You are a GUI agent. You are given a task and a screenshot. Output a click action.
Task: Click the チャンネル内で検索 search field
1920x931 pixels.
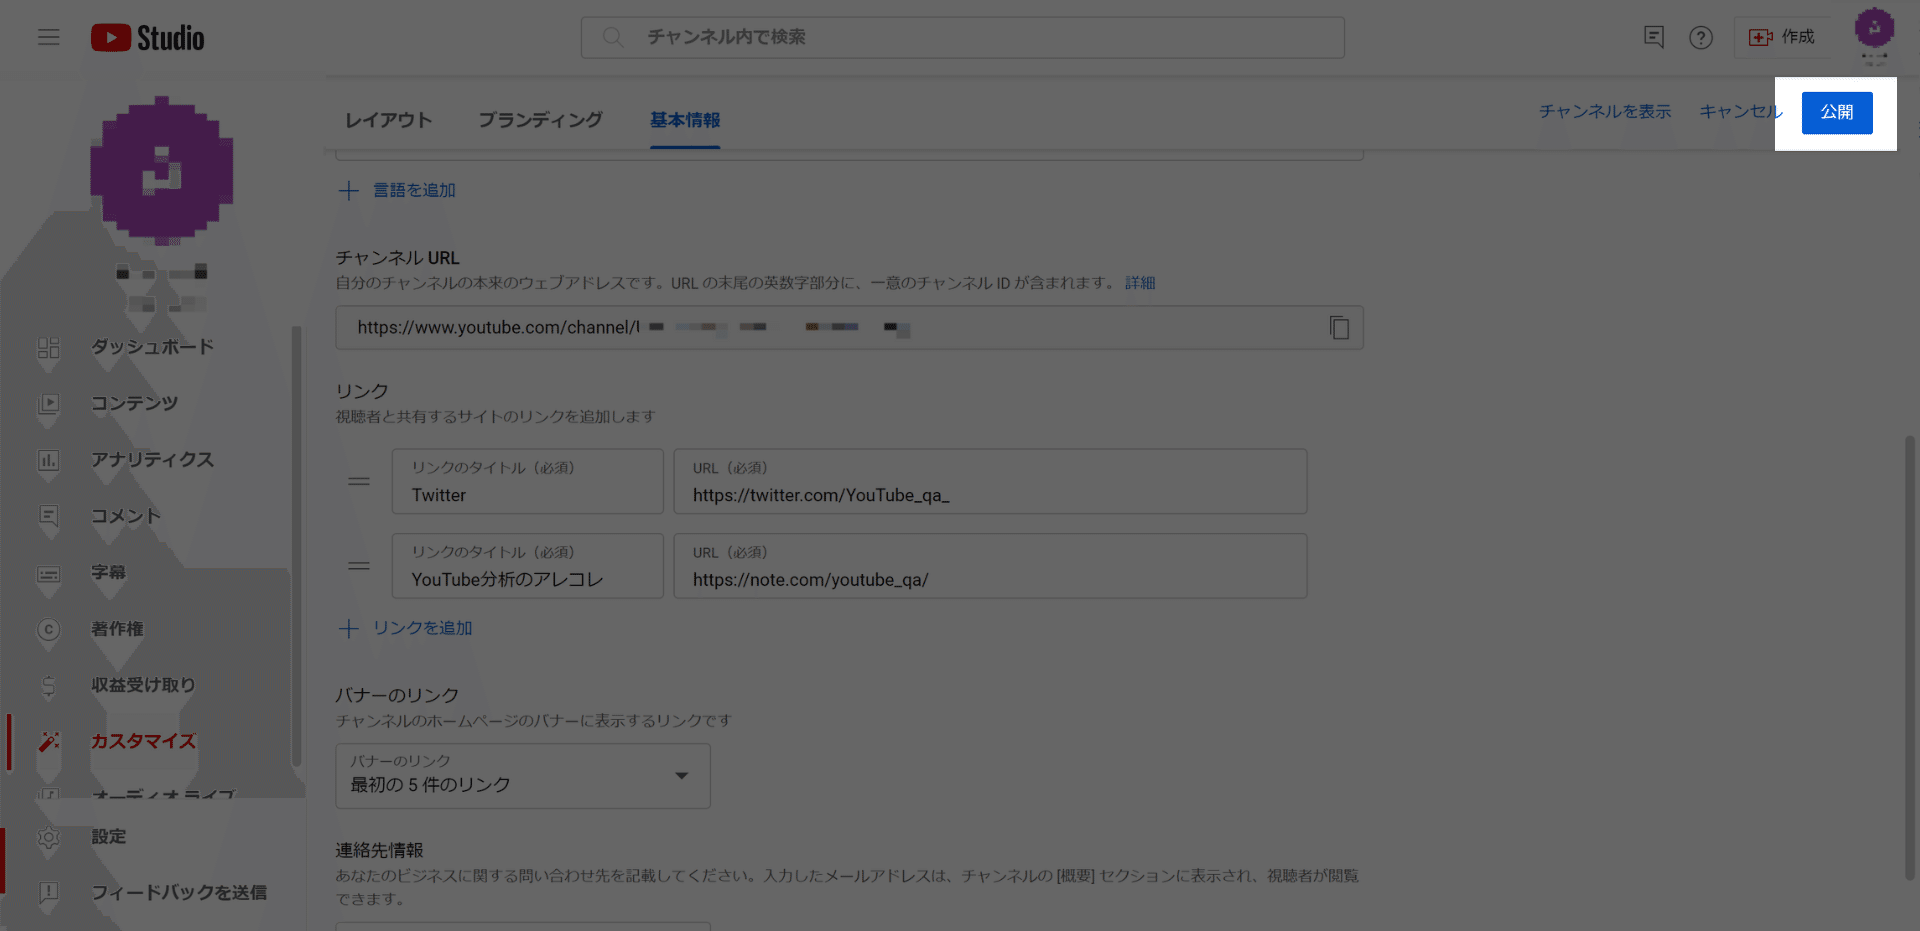click(963, 37)
